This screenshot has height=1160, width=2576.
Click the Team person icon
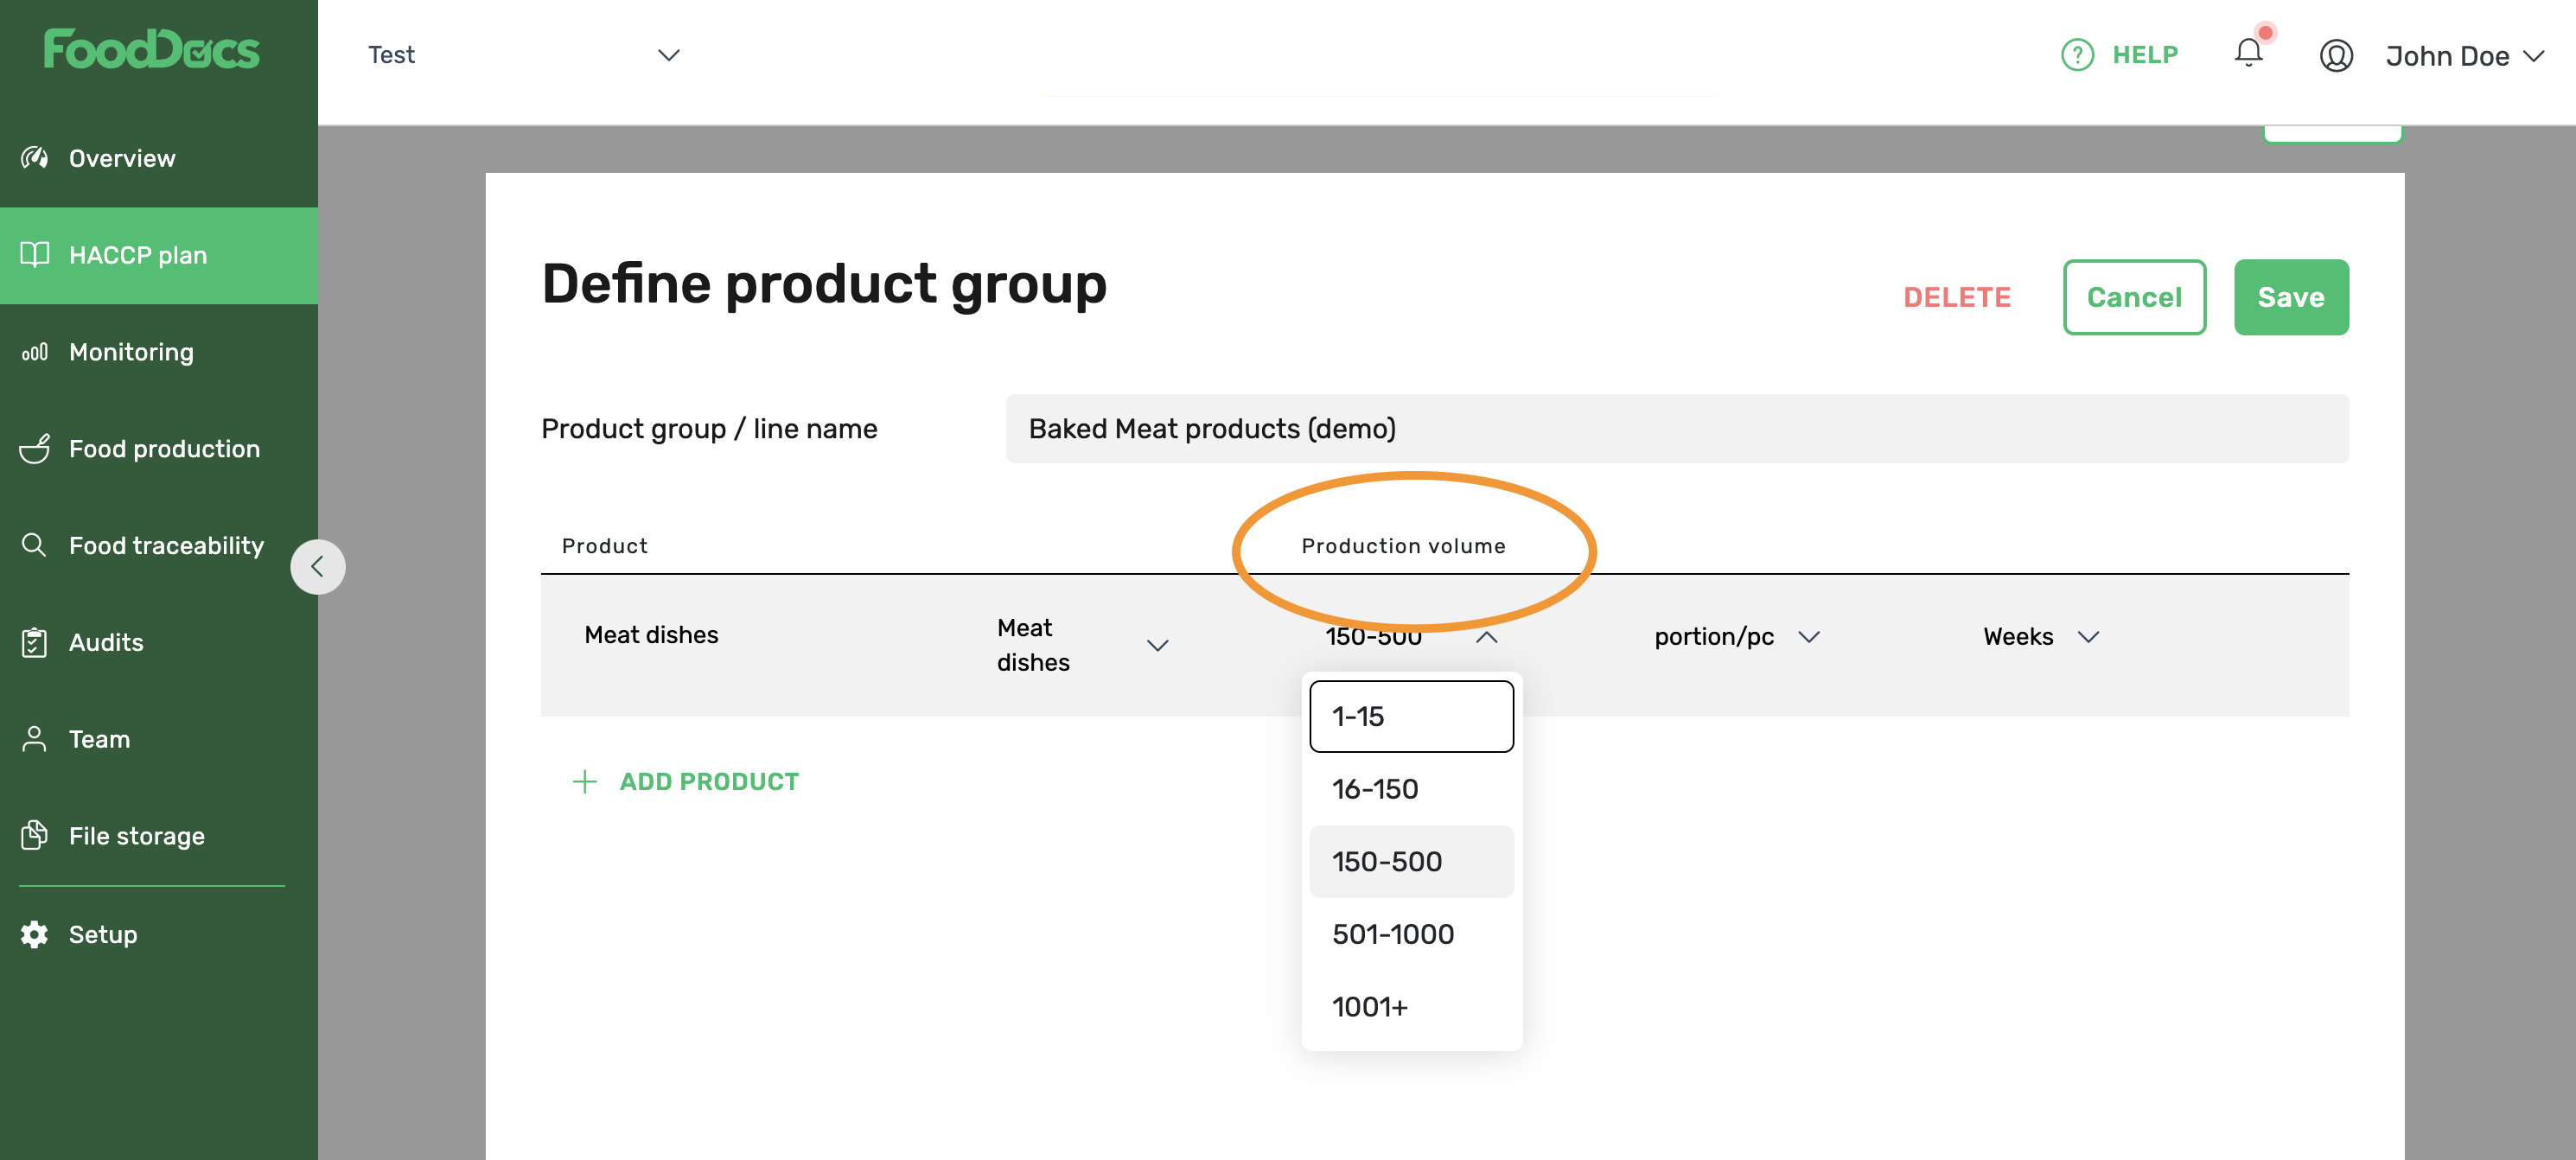pos(35,739)
